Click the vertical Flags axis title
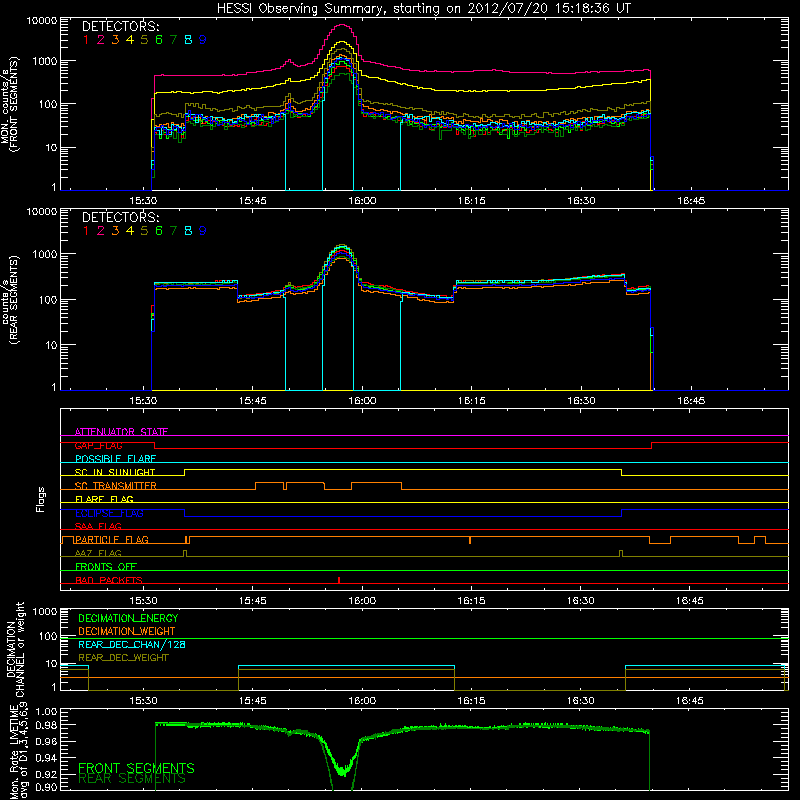This screenshot has width=800, height=800. [x=41, y=499]
